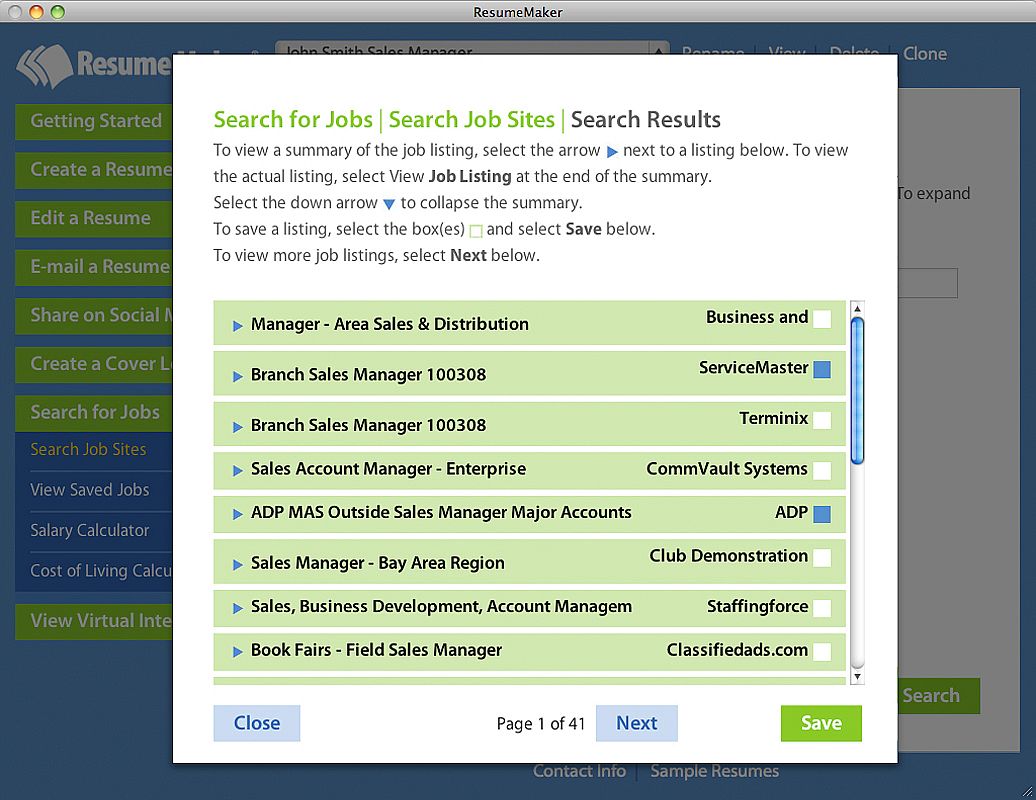Screen dimensions: 1036x800
Task: Expand the Book Fairs - Field Sales Manager arrow
Action: [238, 652]
